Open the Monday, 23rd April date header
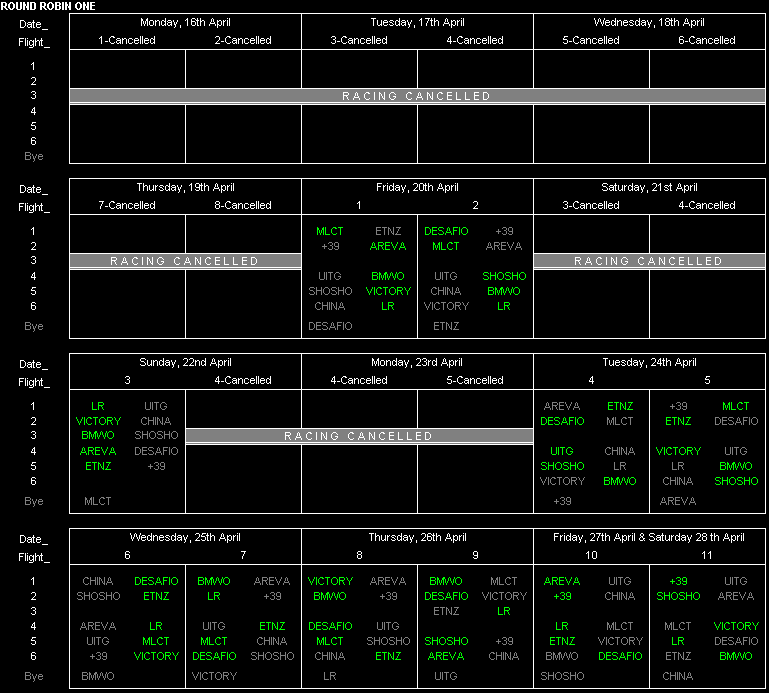 [x=417, y=362]
